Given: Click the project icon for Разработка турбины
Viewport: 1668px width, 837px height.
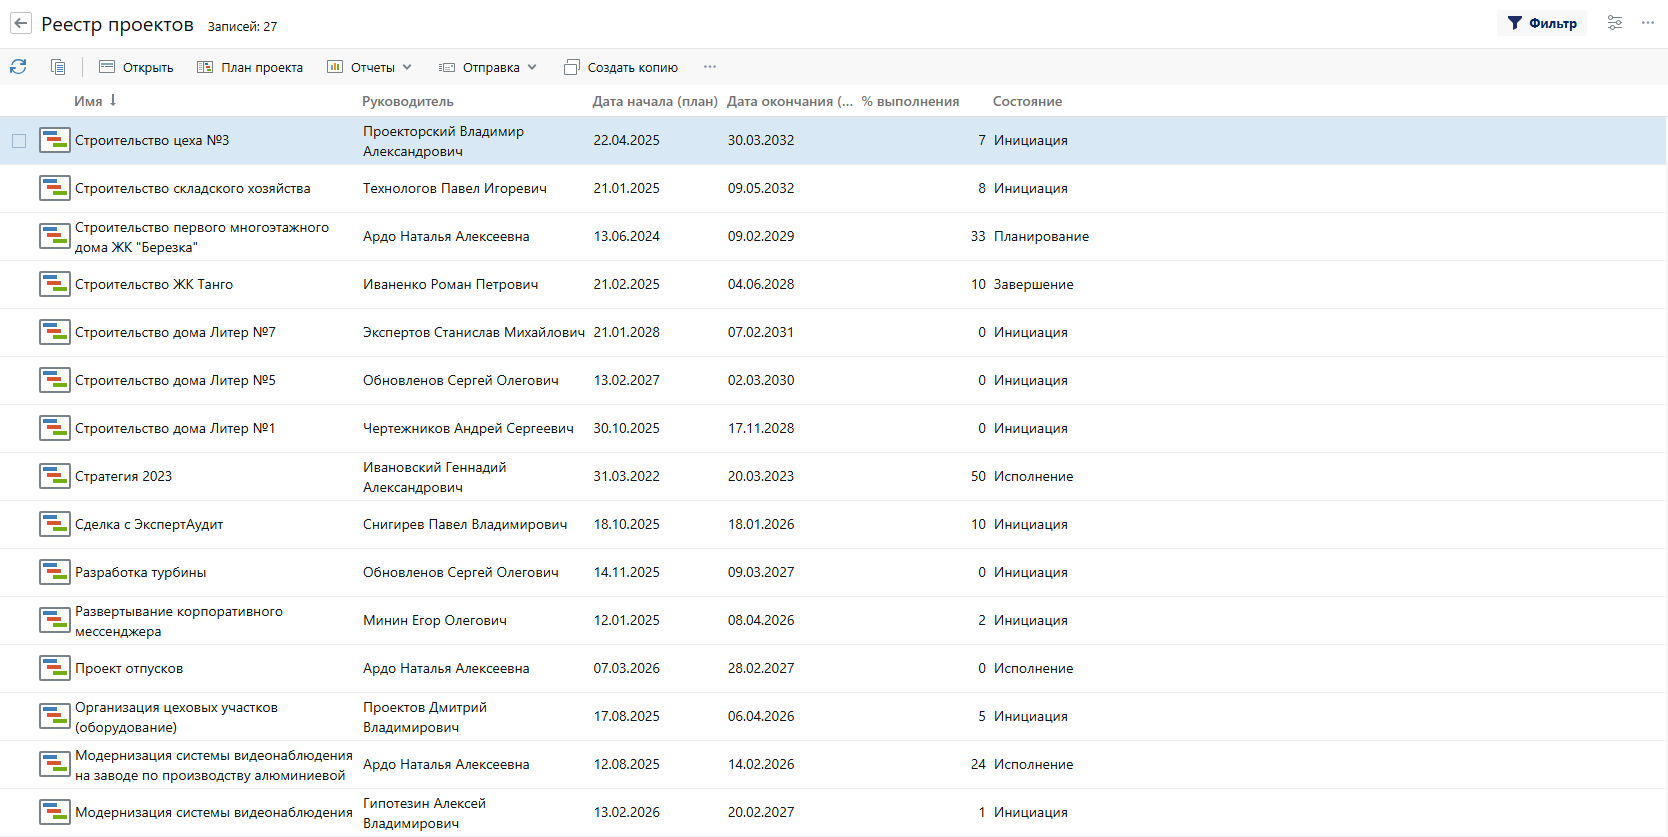Looking at the screenshot, I should [54, 572].
